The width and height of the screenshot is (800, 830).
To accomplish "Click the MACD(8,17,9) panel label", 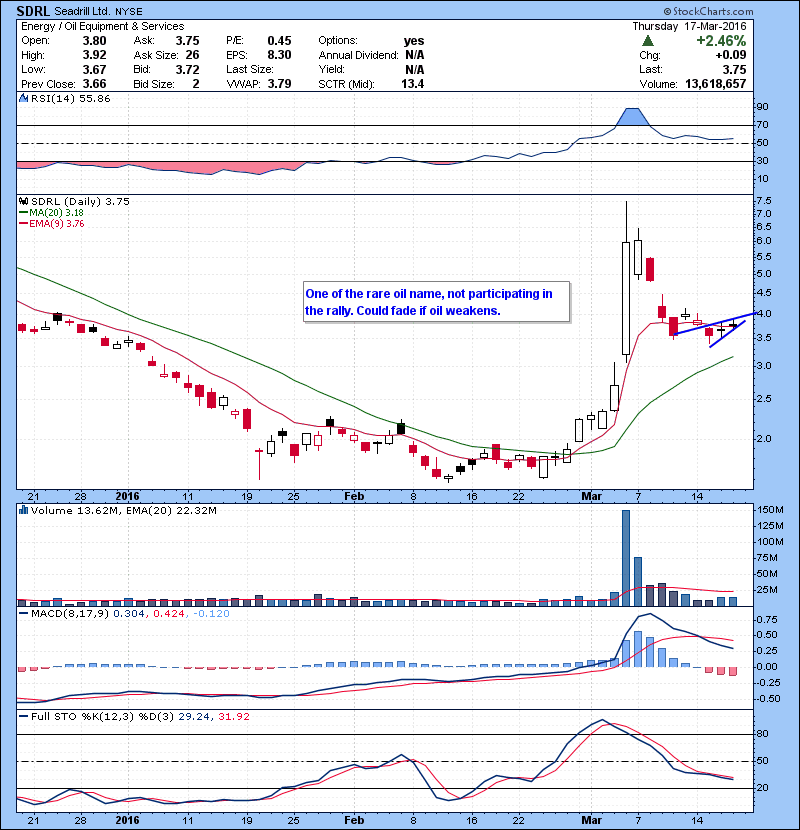I will click(x=69, y=614).
